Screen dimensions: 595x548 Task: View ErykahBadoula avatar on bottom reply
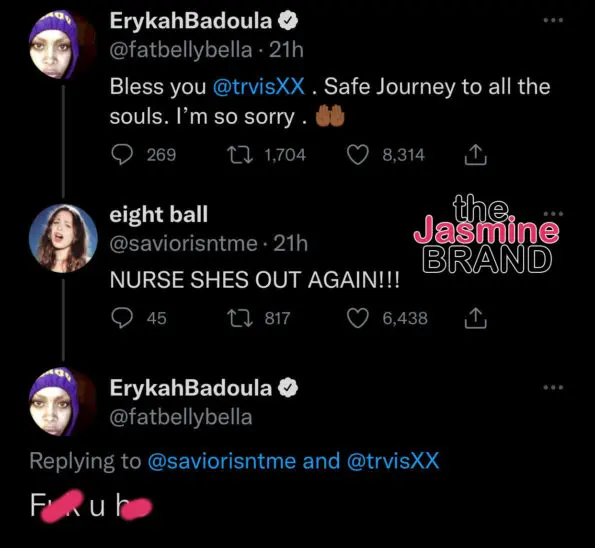(x=61, y=402)
